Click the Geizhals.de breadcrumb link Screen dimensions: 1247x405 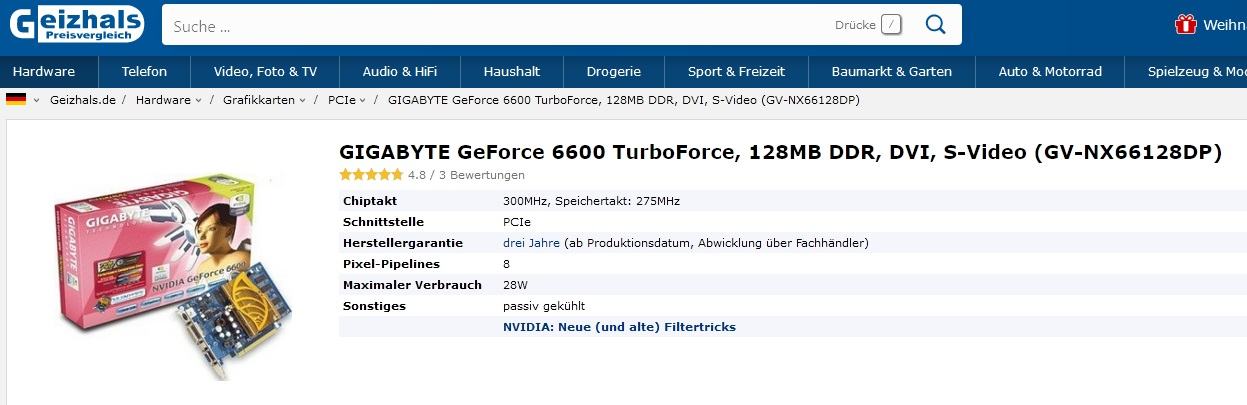pos(84,100)
